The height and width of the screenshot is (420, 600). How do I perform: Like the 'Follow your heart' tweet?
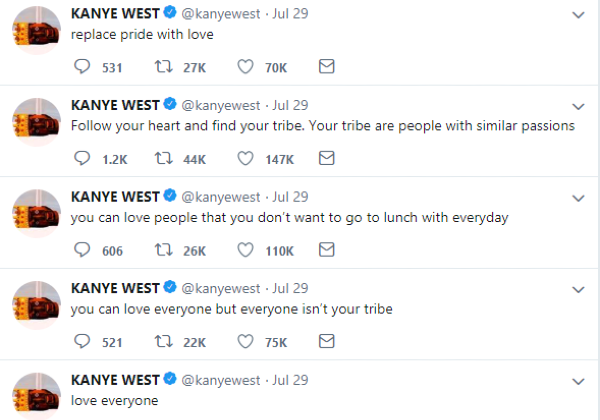coord(245,158)
